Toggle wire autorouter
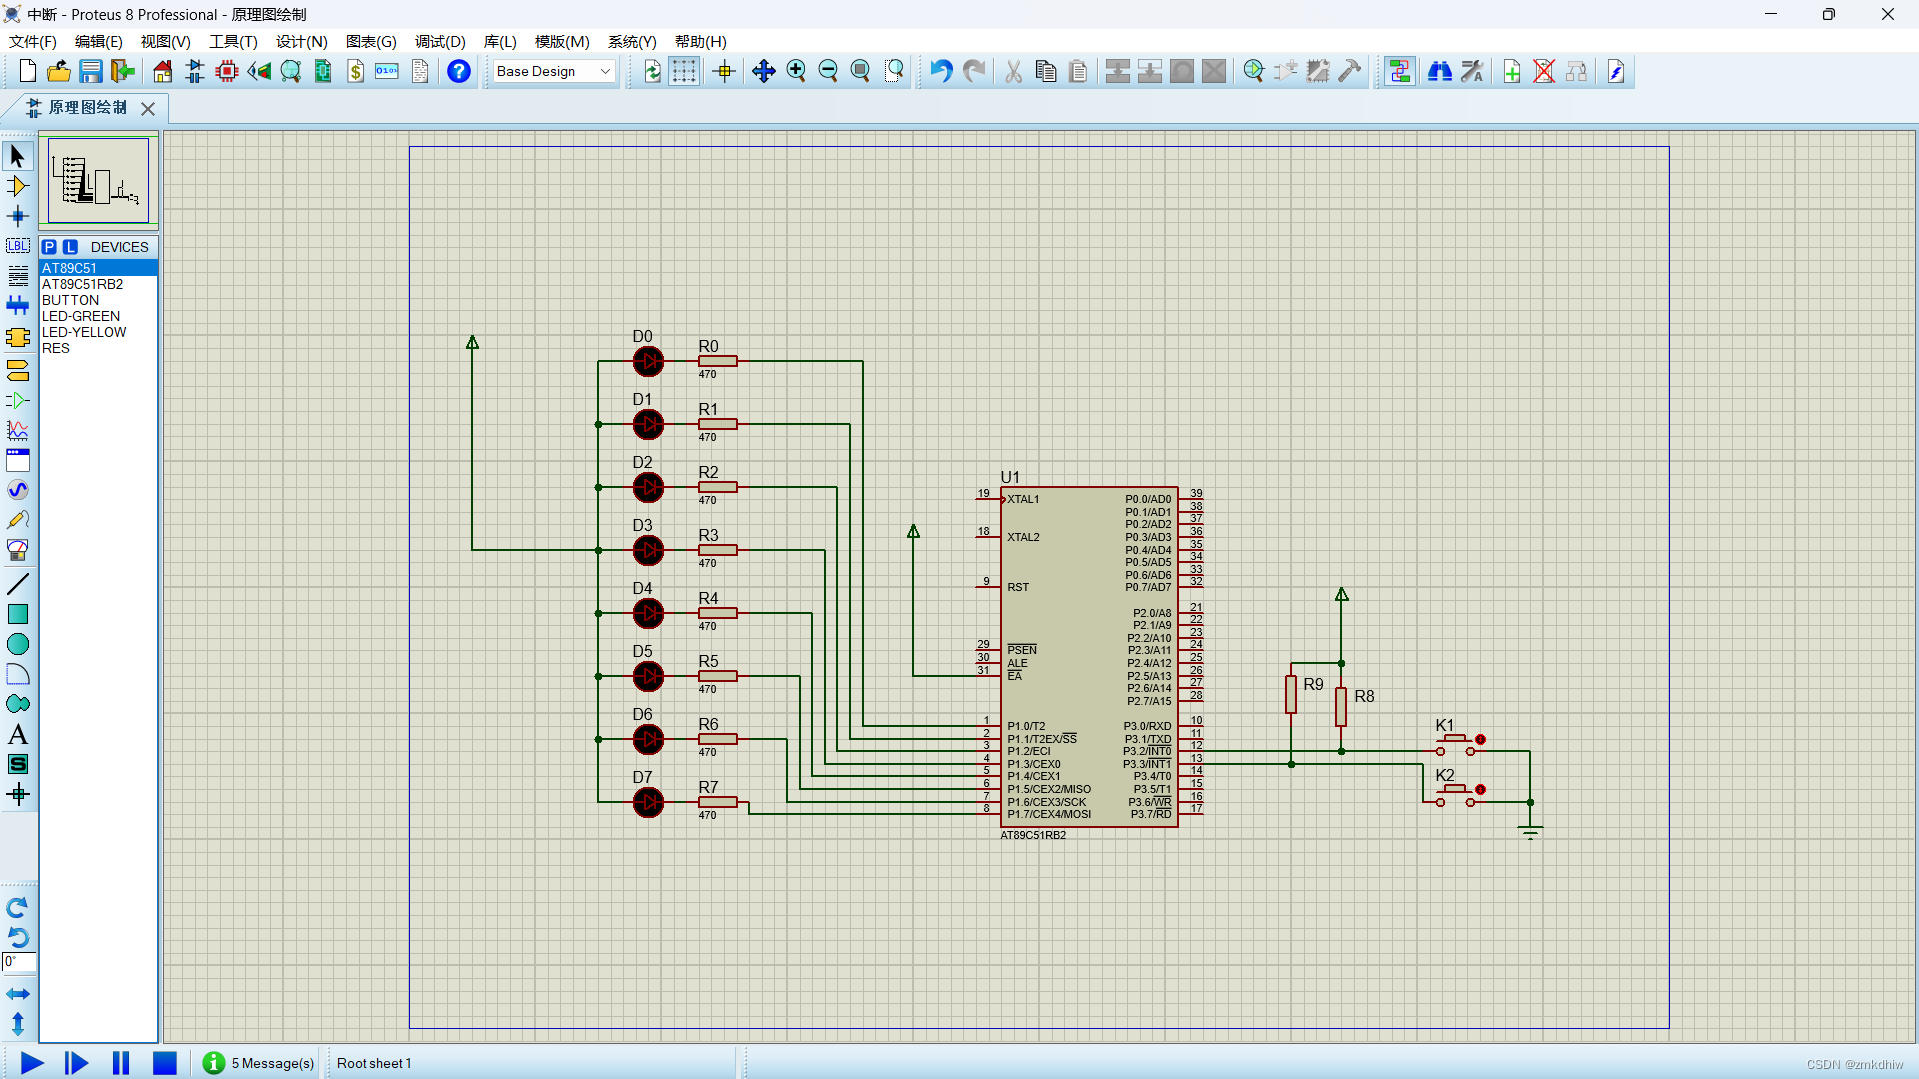 click(x=1400, y=71)
